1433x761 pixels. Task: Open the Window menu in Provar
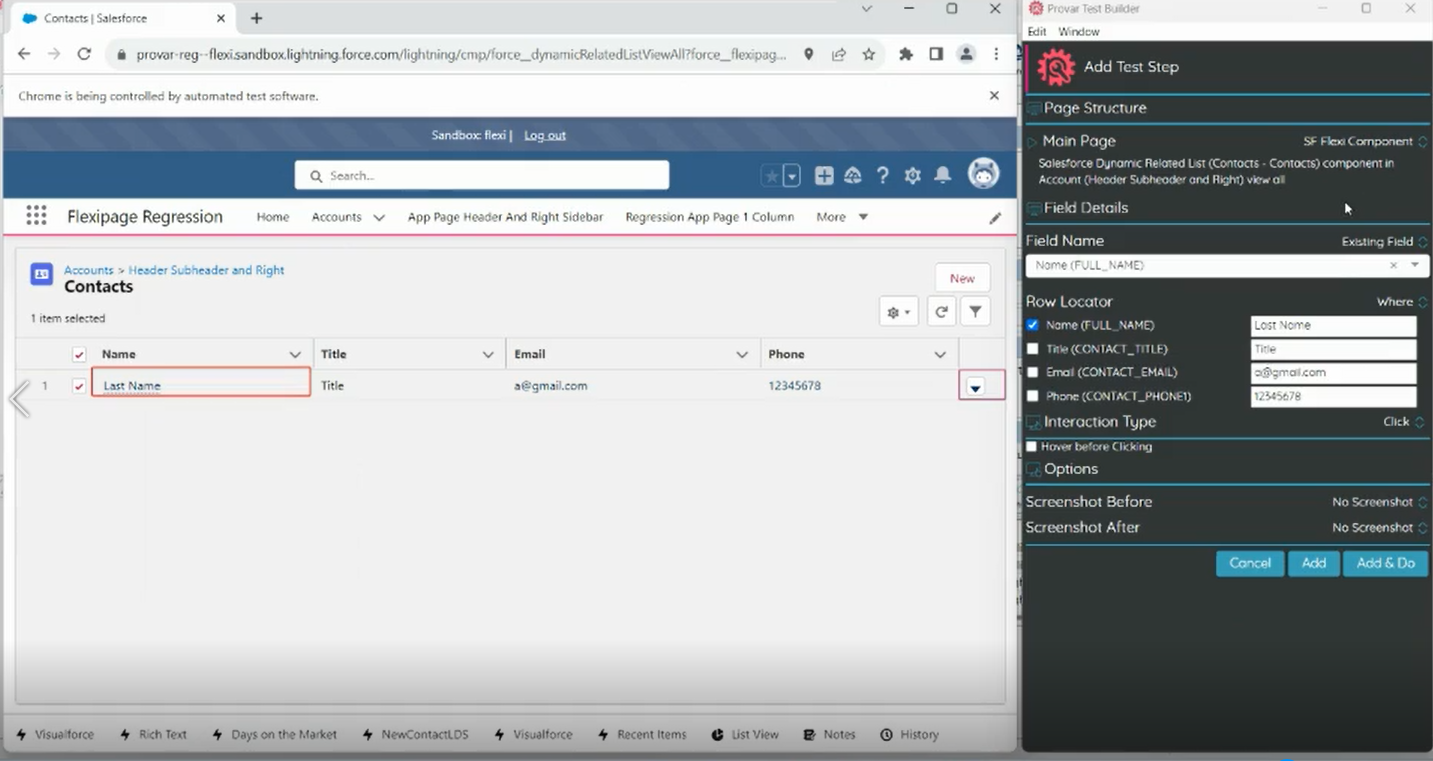[x=1079, y=32]
